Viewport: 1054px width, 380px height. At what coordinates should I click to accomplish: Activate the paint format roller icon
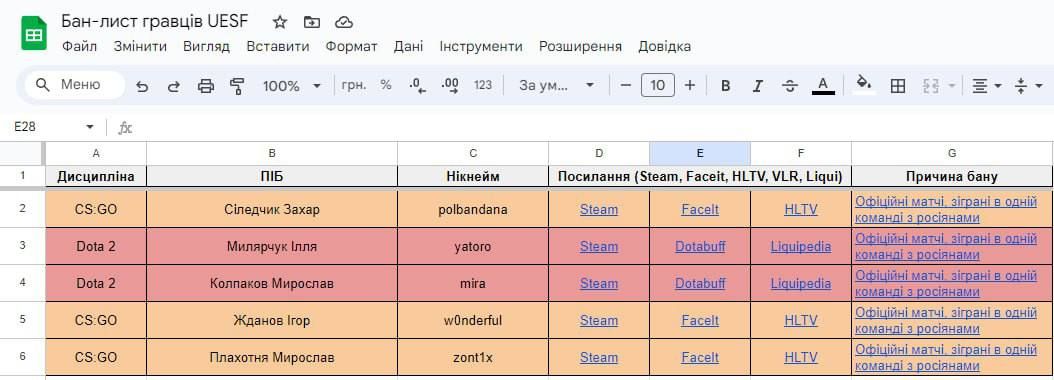[x=237, y=85]
